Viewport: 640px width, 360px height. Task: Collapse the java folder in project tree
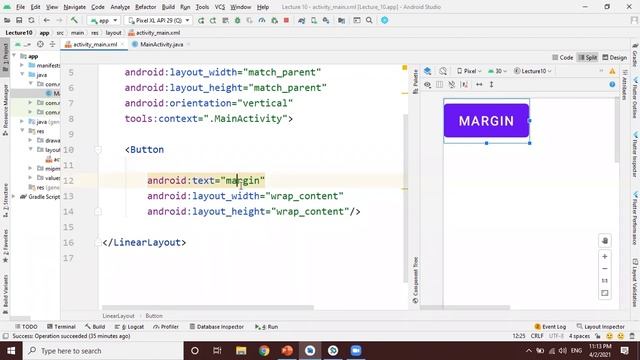click(22, 75)
